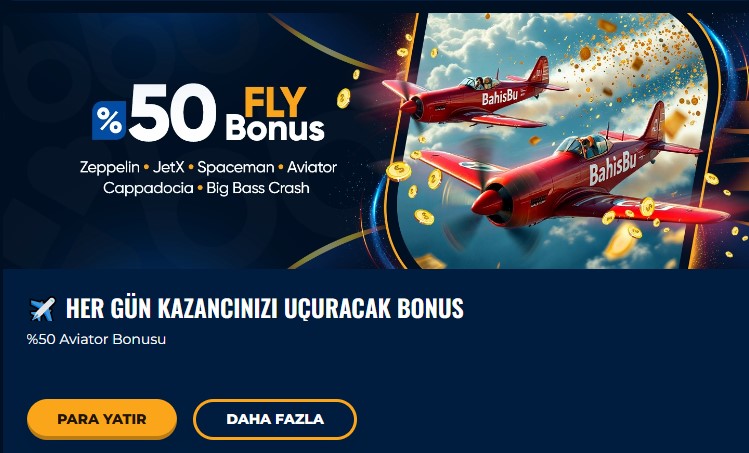Click the gold coin left of lower plane wing

point(398,171)
